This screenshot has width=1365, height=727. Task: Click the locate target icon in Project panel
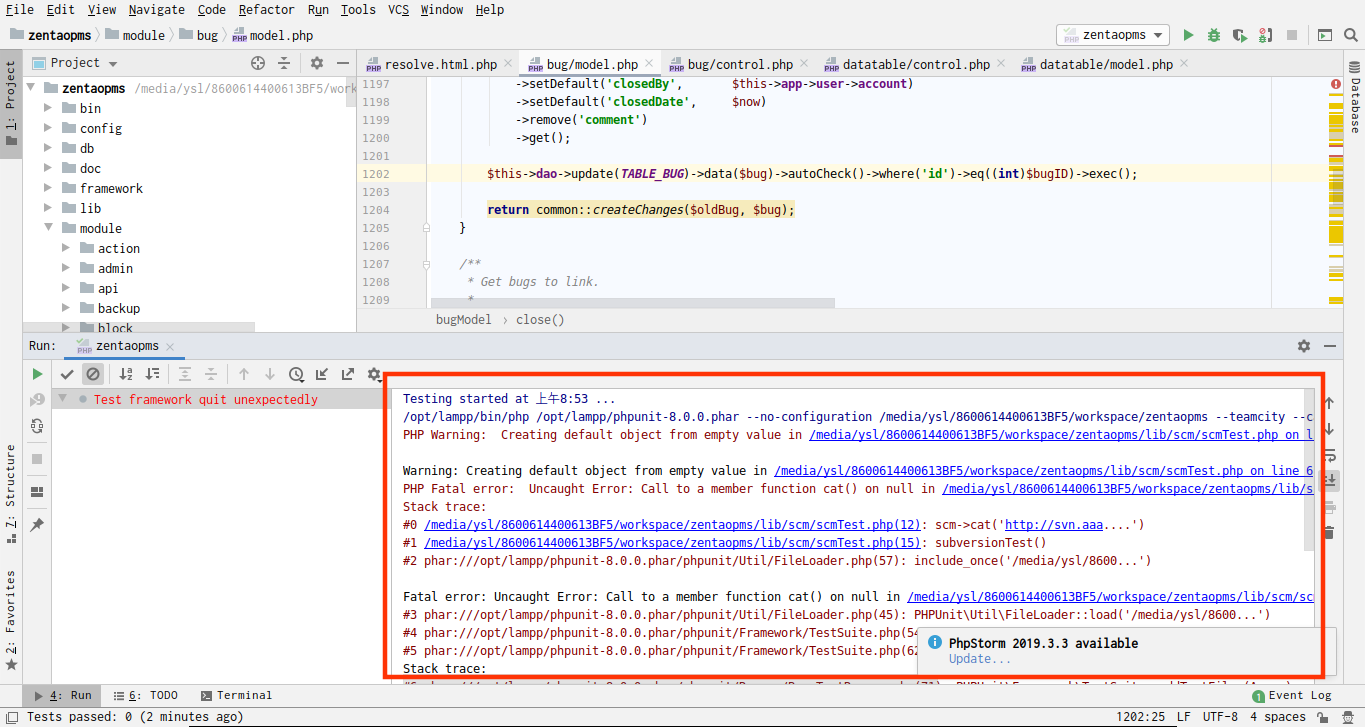258,63
